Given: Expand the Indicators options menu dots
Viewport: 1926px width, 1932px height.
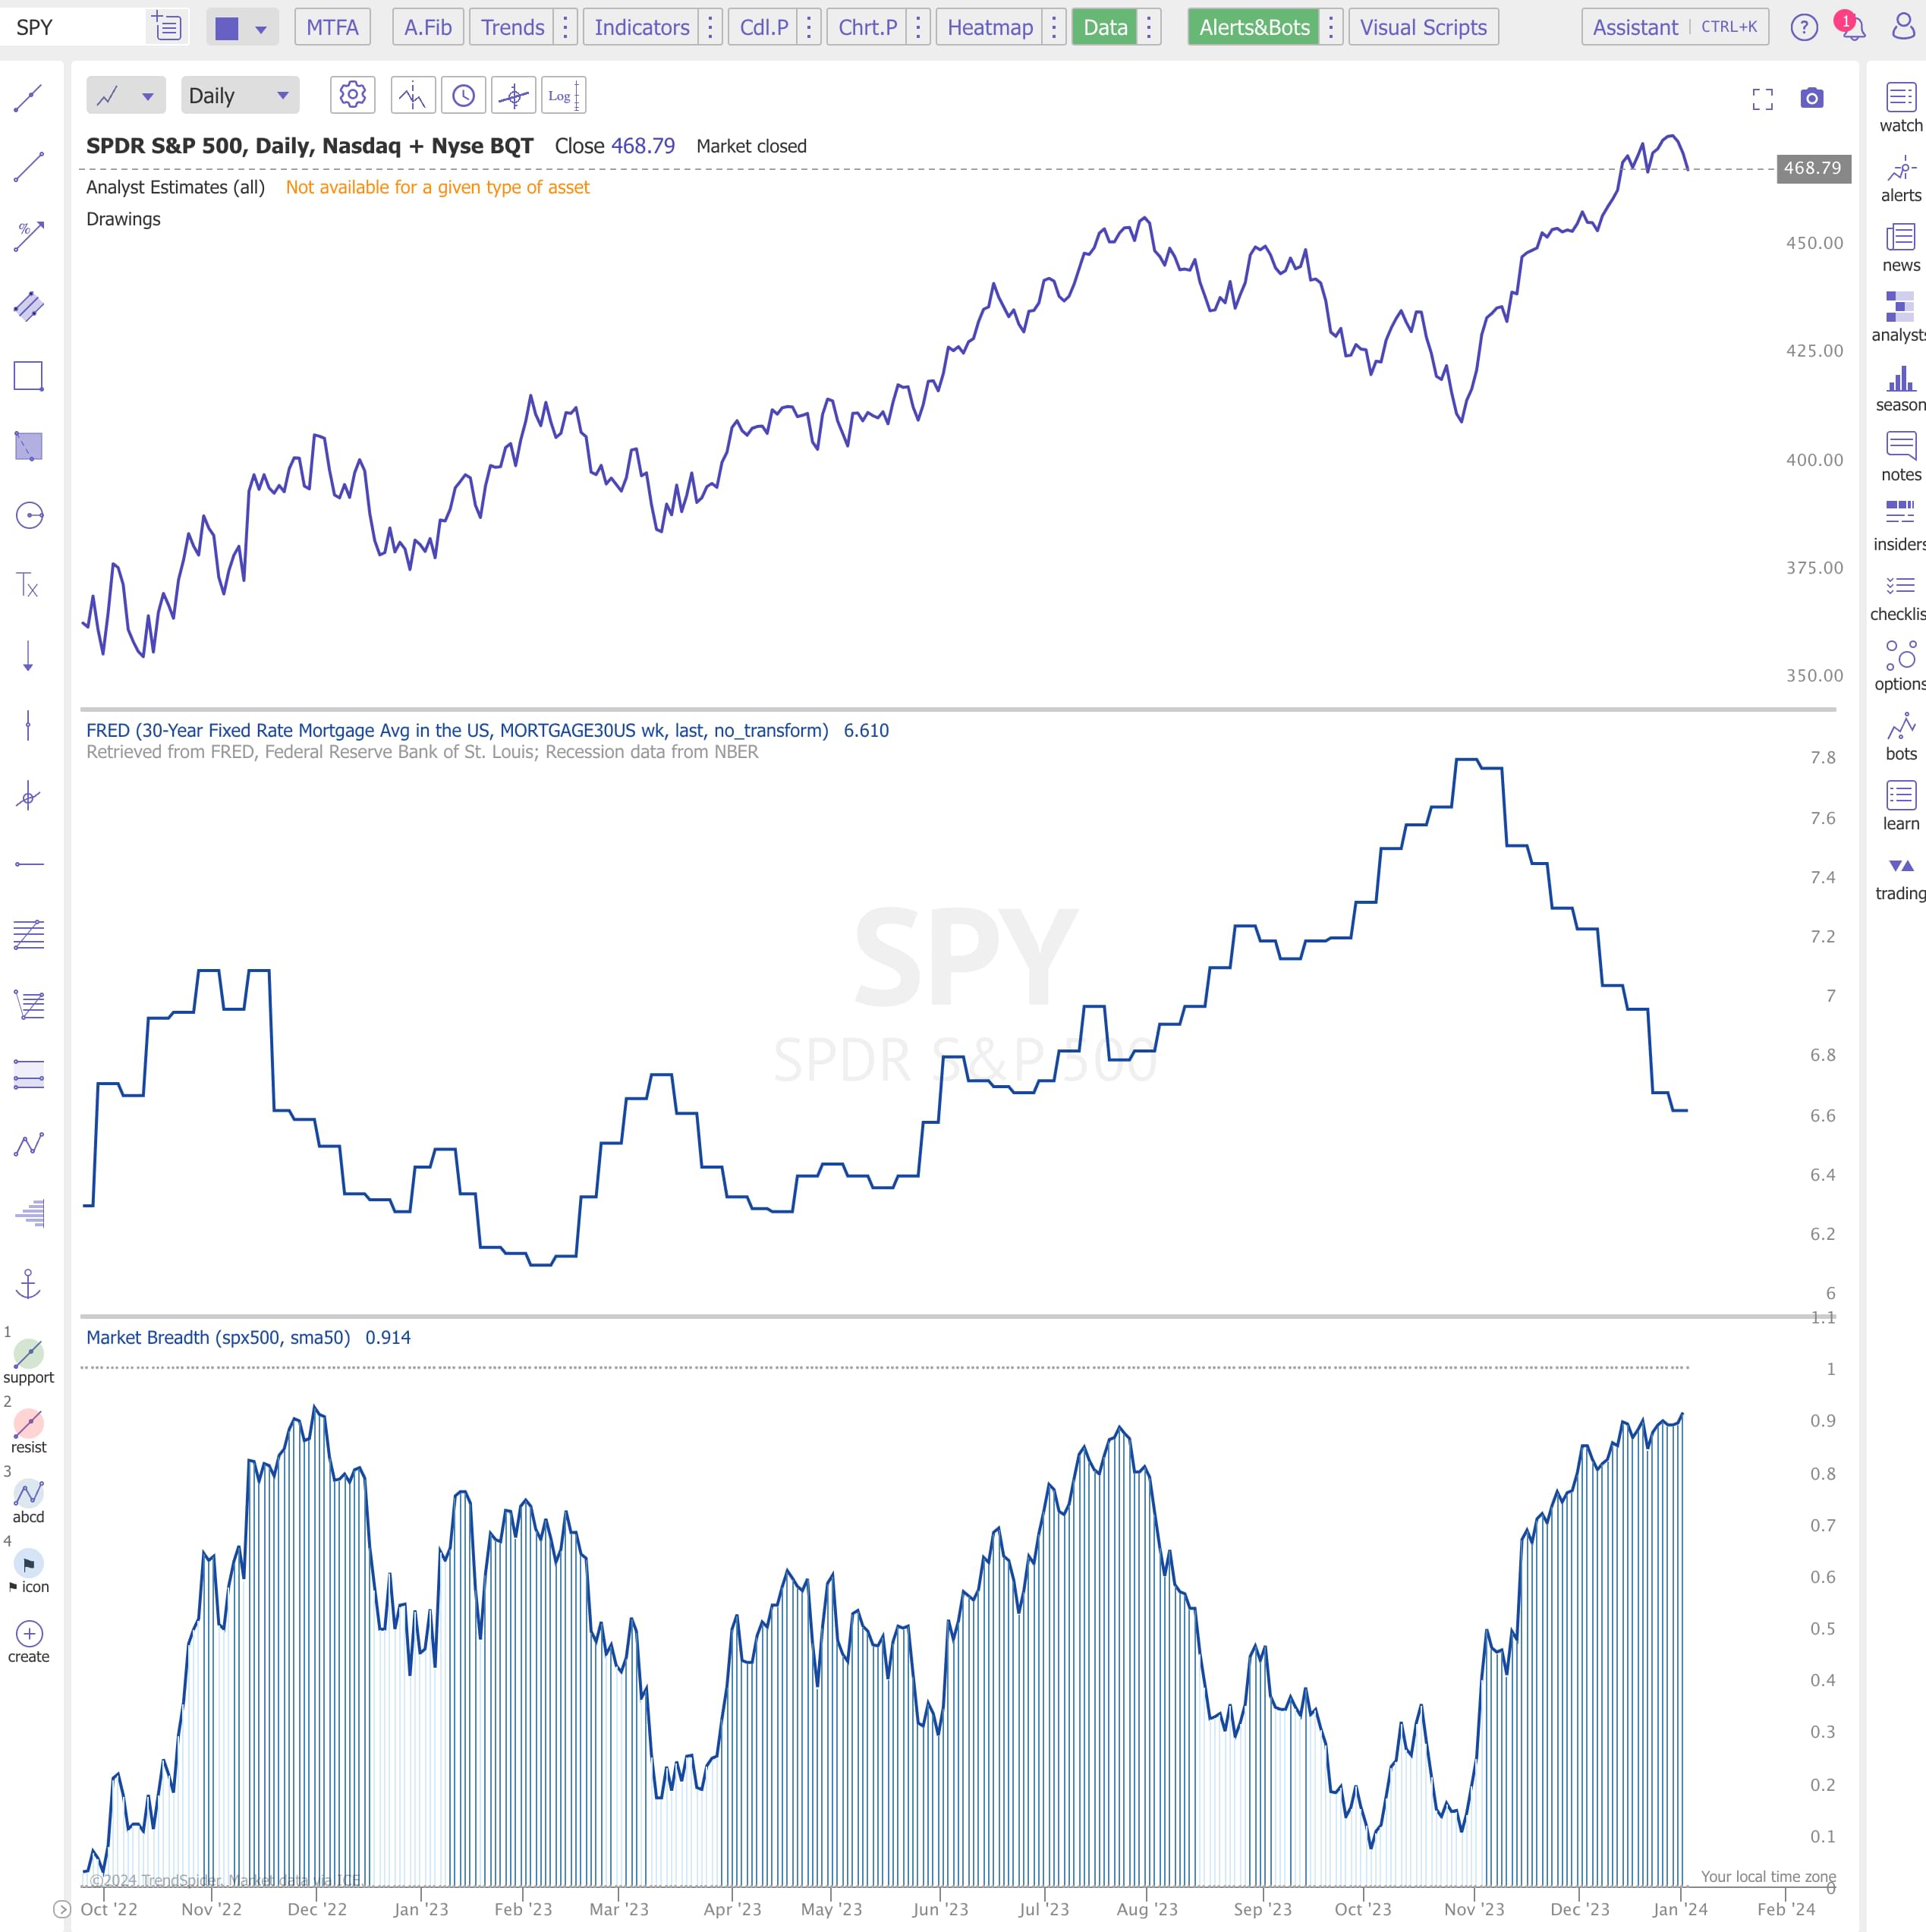Looking at the screenshot, I should click(x=710, y=27).
